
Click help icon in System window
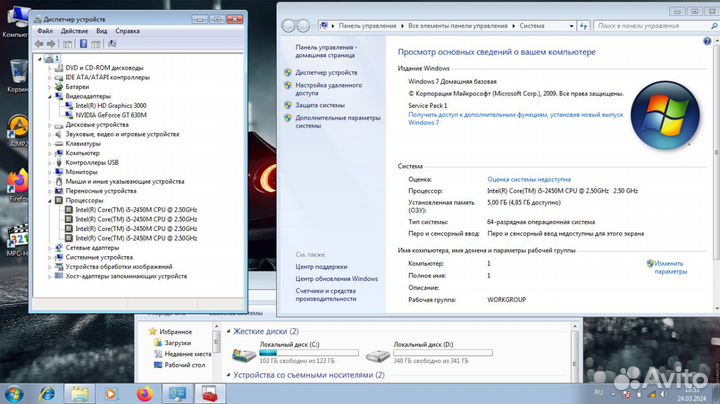[707, 41]
